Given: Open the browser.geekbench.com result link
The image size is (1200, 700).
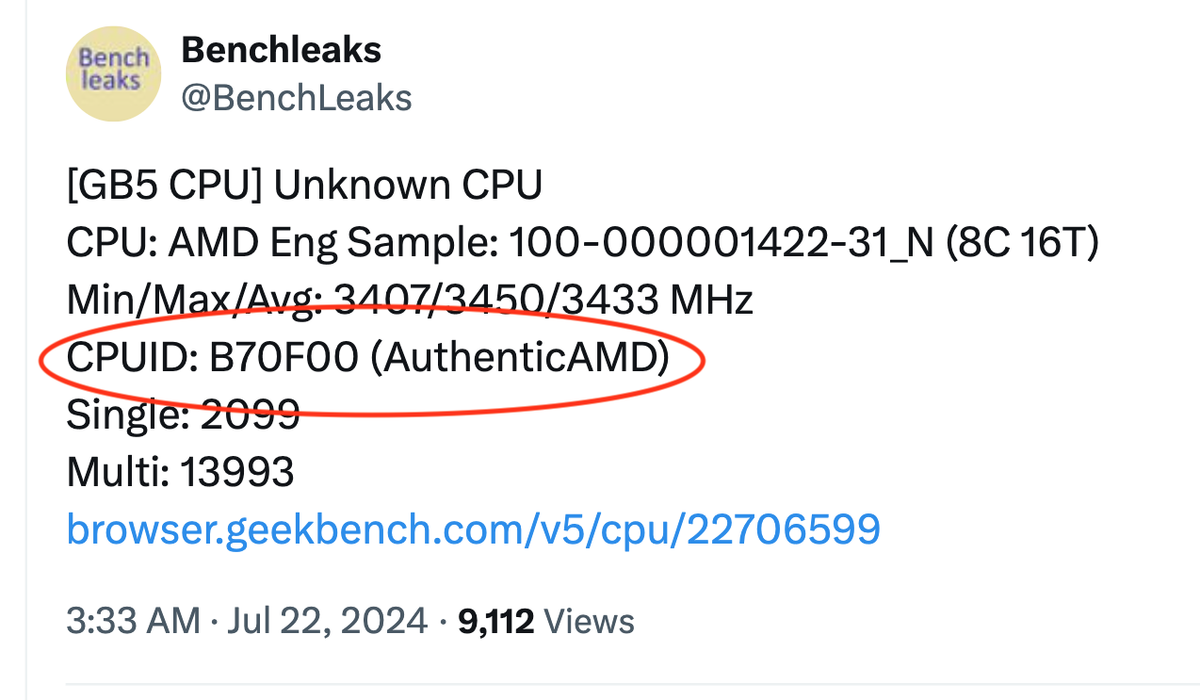Looking at the screenshot, I should 473,527.
